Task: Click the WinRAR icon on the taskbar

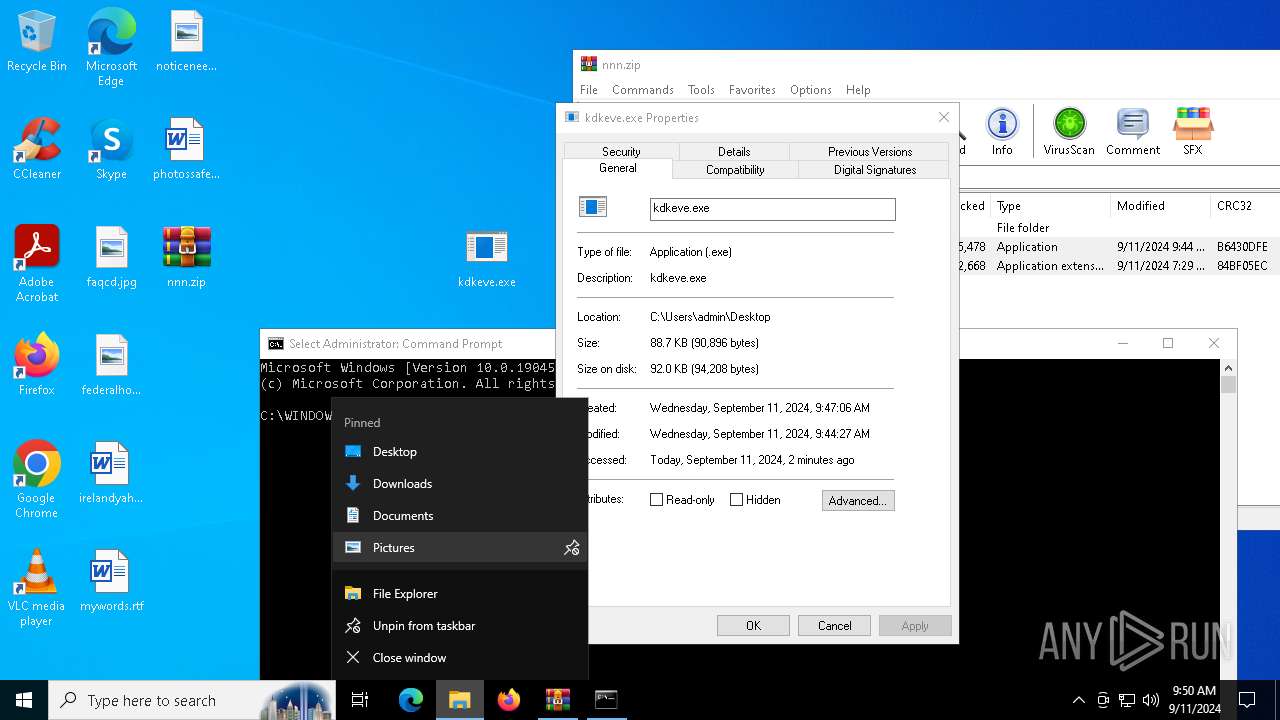Action: point(557,700)
